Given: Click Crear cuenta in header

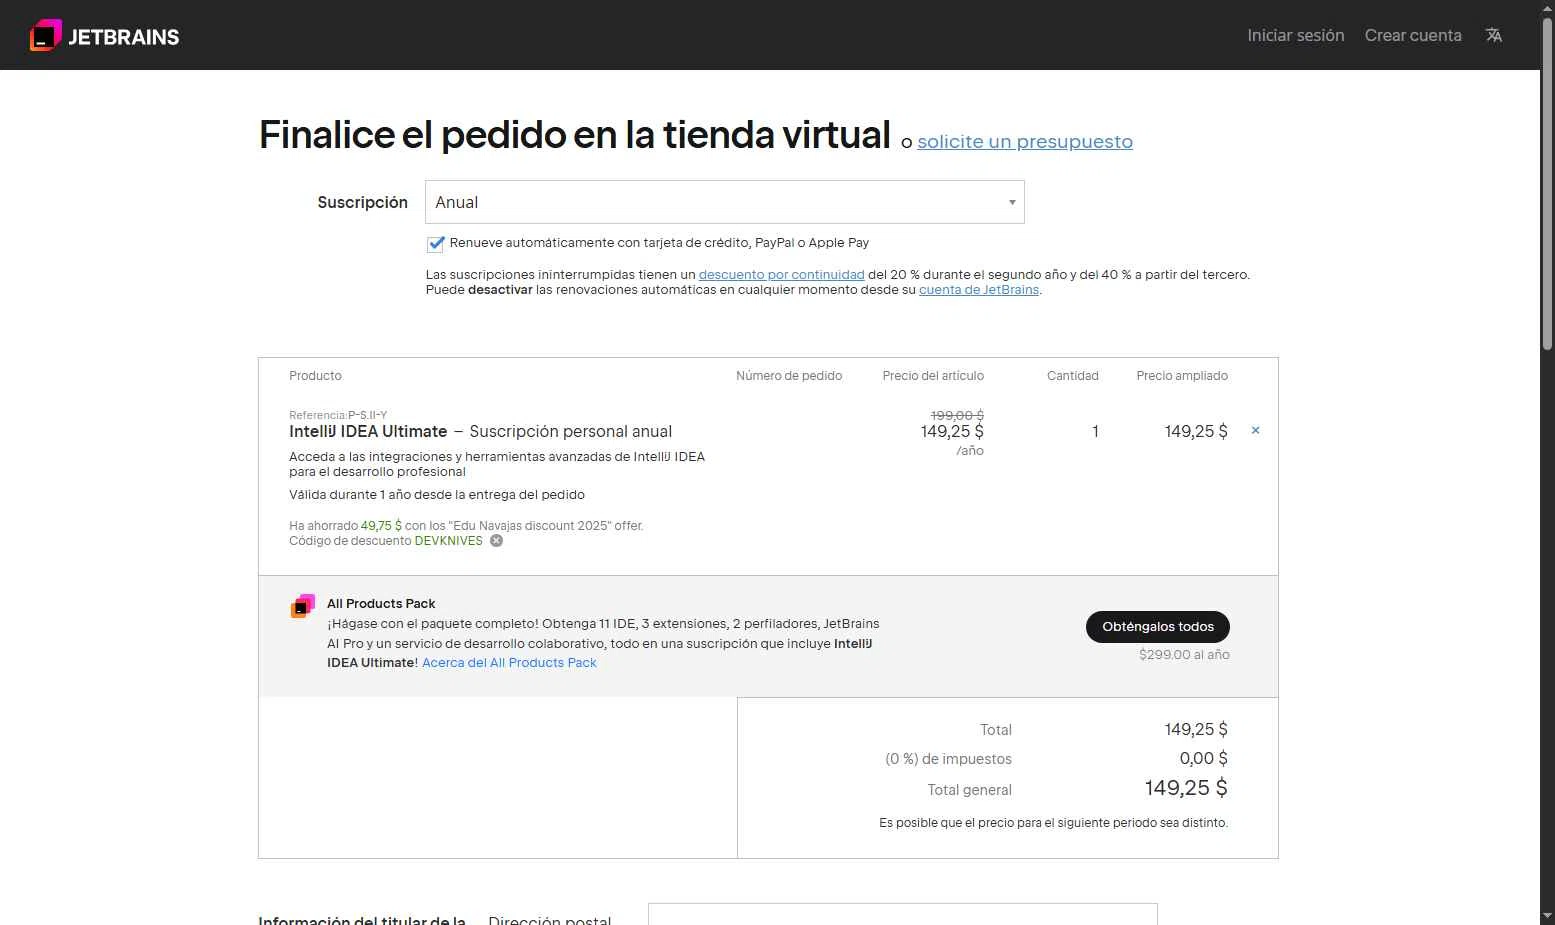Looking at the screenshot, I should pyautogui.click(x=1413, y=35).
